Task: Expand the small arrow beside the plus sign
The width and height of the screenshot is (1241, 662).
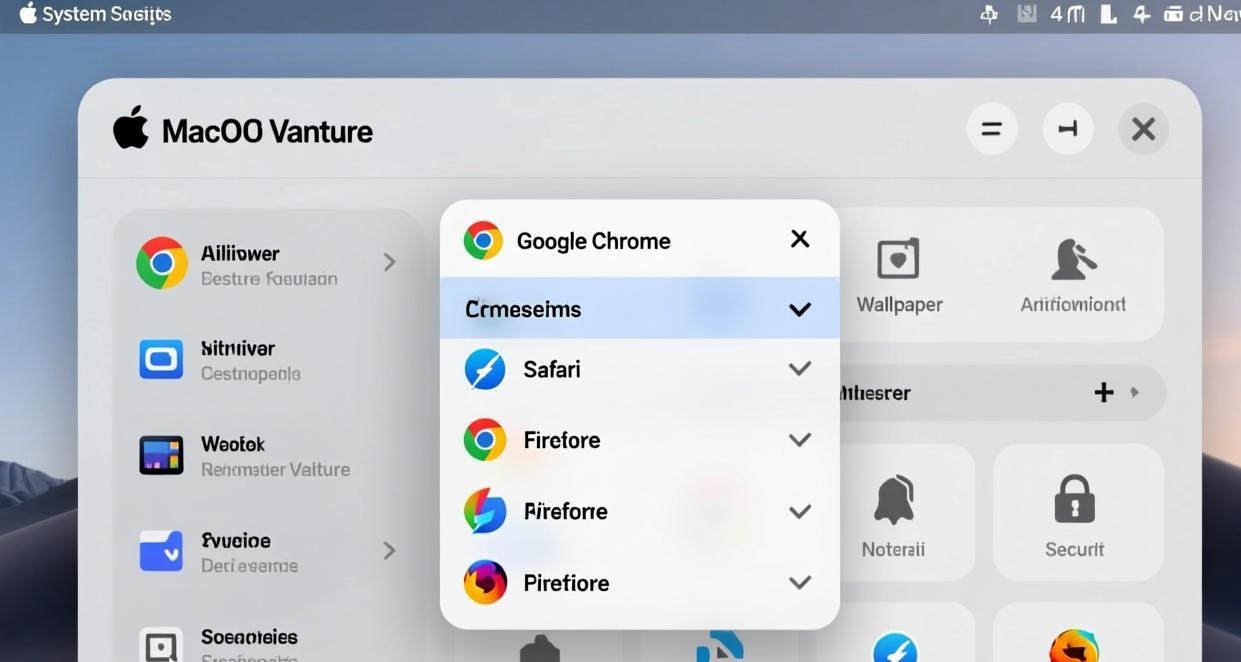Action: [x=1135, y=393]
